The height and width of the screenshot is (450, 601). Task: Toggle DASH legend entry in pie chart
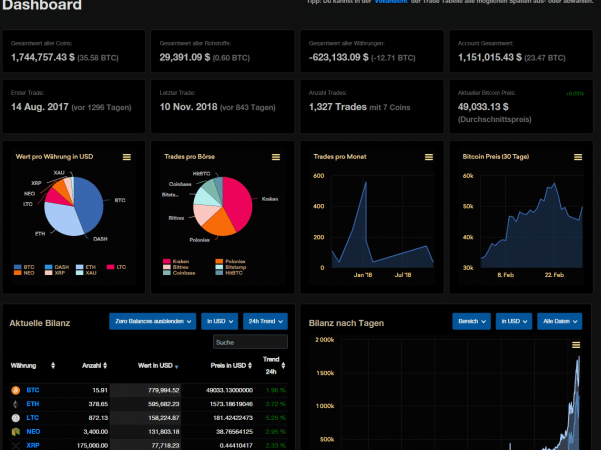pyautogui.click(x=57, y=267)
